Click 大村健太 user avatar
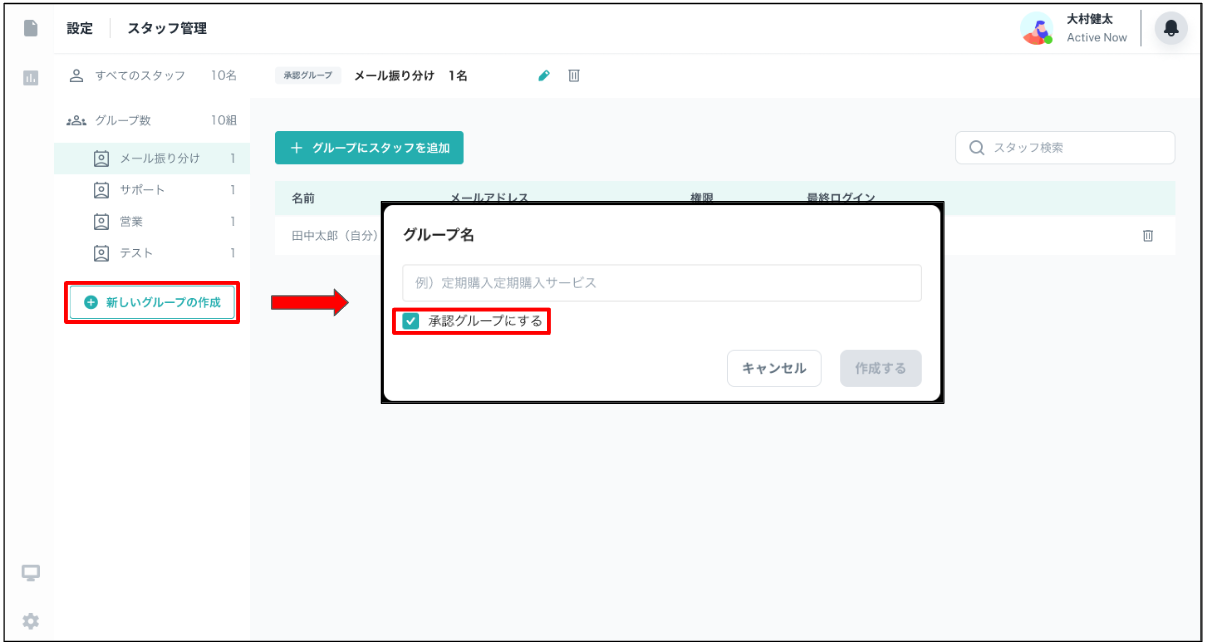The image size is (1205, 644). click(x=1037, y=29)
